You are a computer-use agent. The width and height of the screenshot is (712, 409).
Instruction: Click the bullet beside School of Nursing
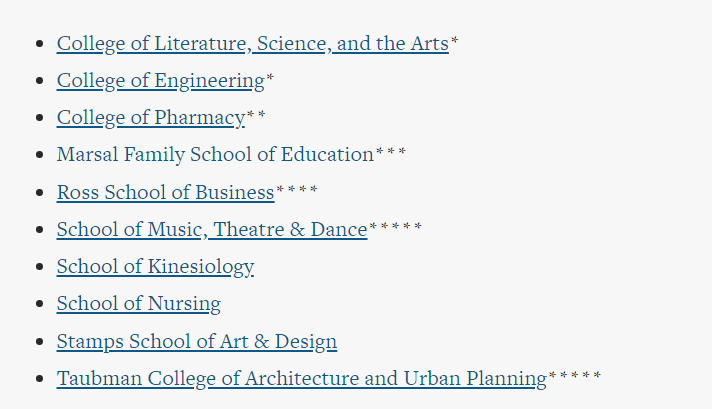(x=40, y=304)
